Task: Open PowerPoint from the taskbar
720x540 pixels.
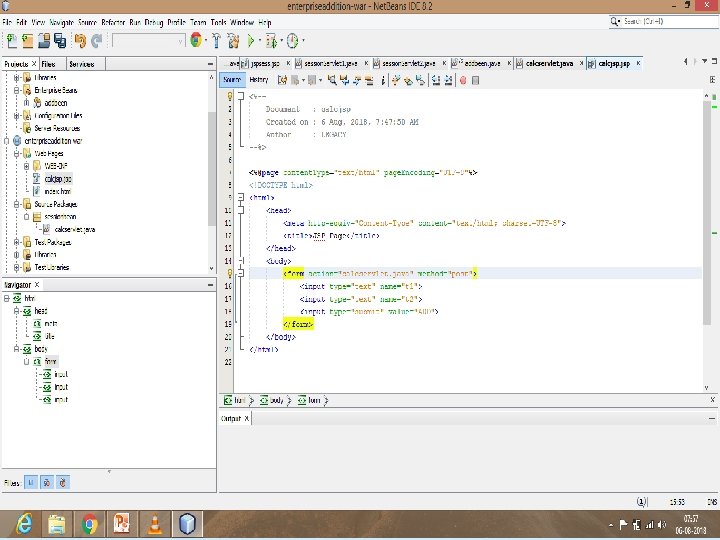Action: coord(122,523)
